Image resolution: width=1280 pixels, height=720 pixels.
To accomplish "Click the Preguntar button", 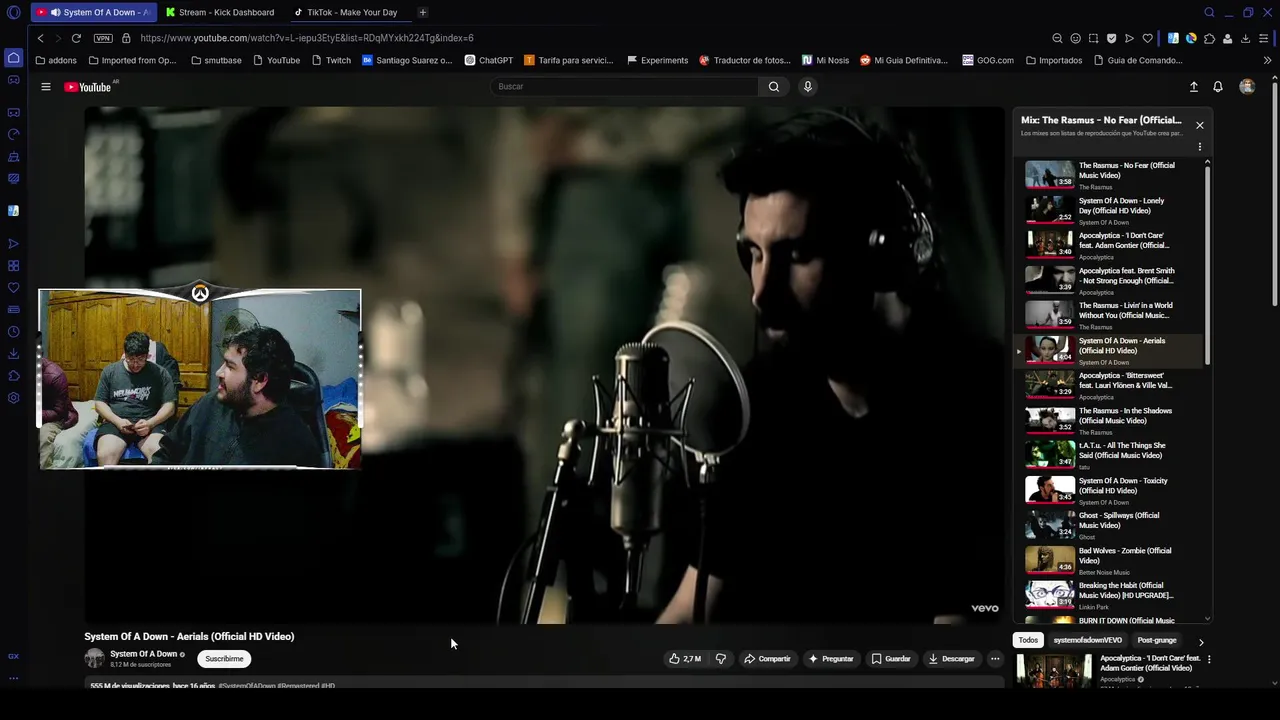I will (831, 659).
